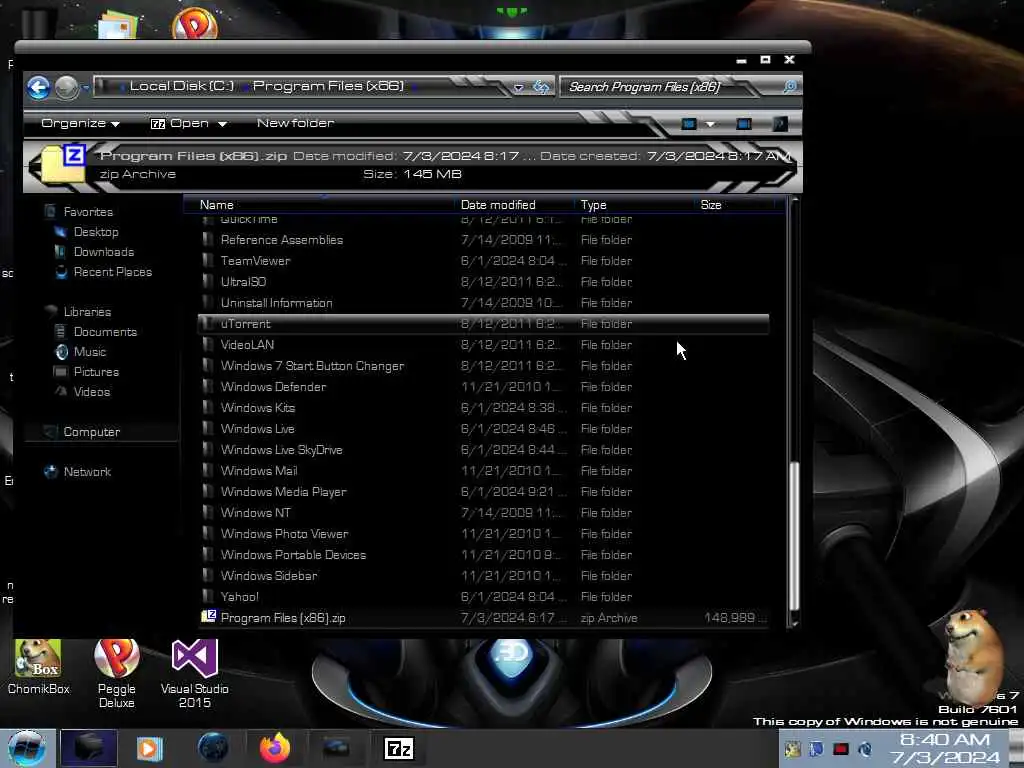Click the search magnifier icon
This screenshot has height=768, width=1024.
tap(789, 86)
